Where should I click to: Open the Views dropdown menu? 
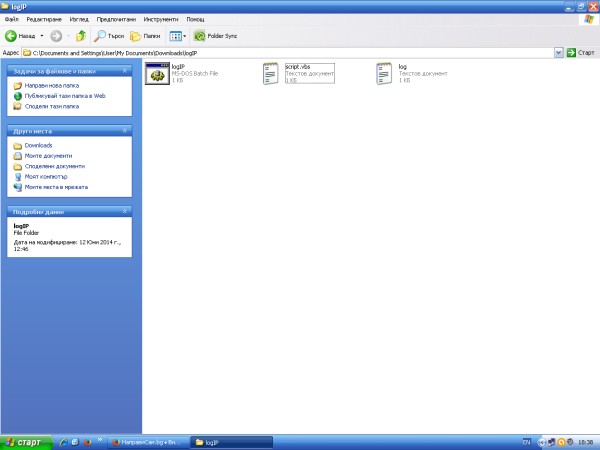coord(178,35)
